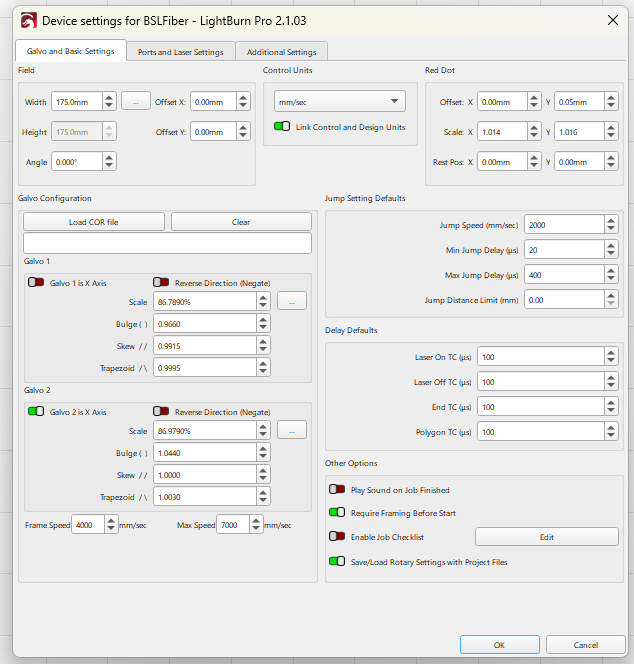The width and height of the screenshot is (634, 664).
Task: Click the LightBurn app icon in title bar
Action: (x=29, y=20)
